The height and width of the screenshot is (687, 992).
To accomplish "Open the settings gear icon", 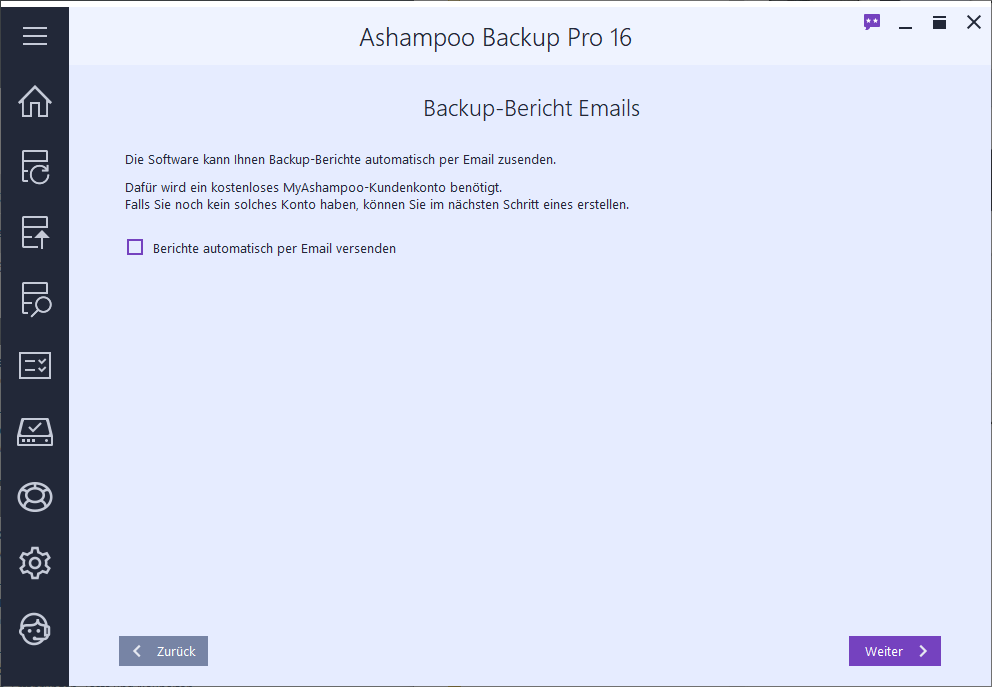I will [35, 563].
